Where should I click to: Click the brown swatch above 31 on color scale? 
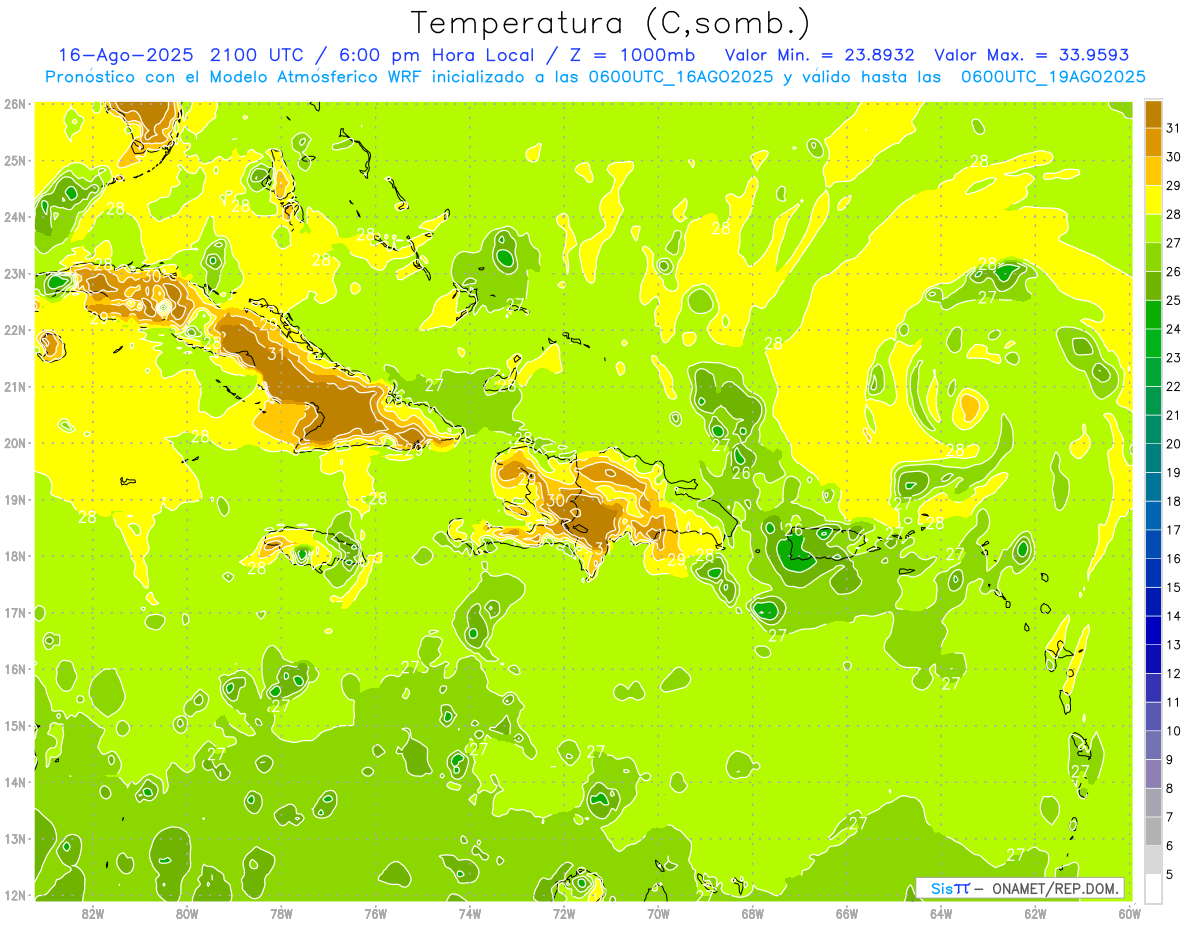coord(1153,114)
